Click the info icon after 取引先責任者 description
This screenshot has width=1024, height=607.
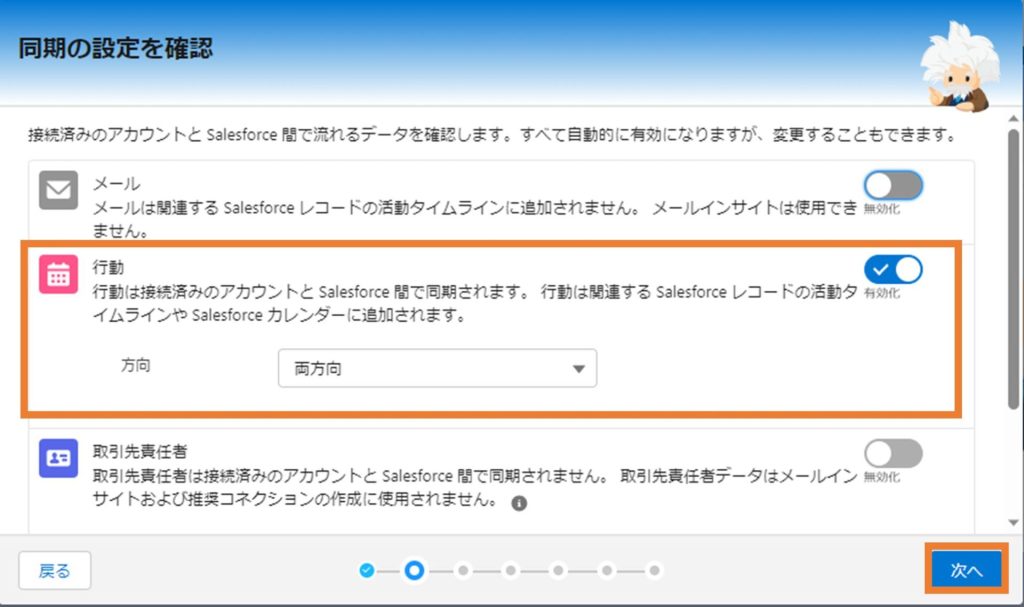pyautogui.click(x=519, y=503)
